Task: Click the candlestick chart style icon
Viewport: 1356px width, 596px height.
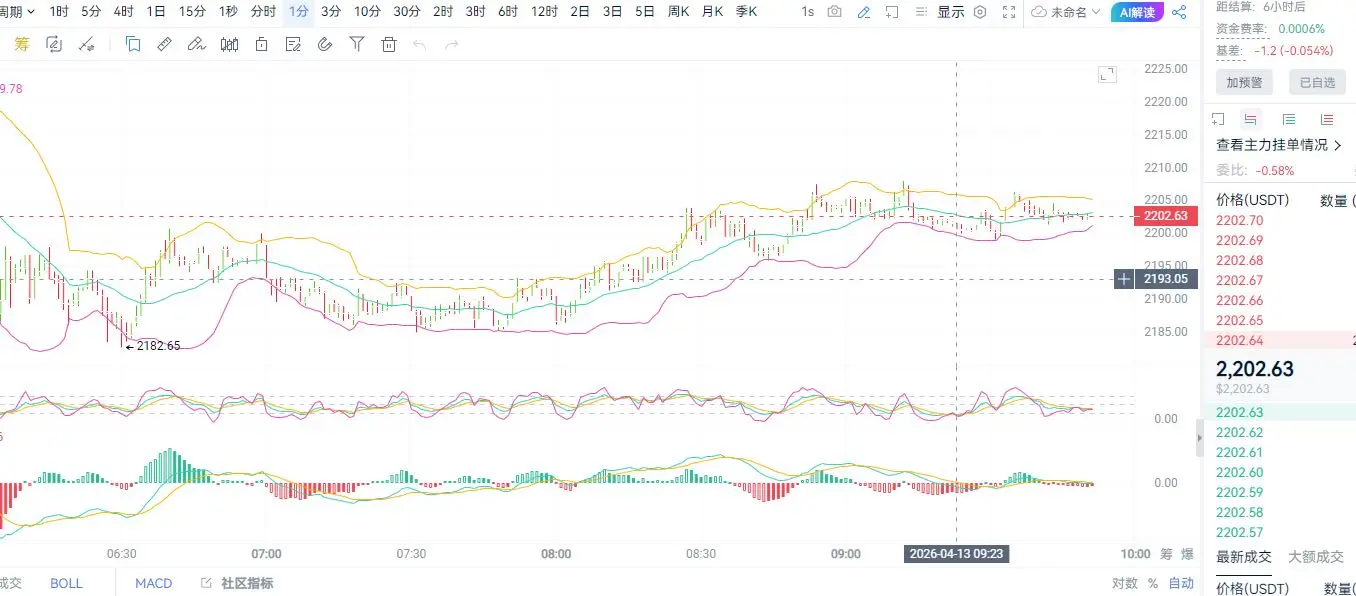Action: pos(229,44)
